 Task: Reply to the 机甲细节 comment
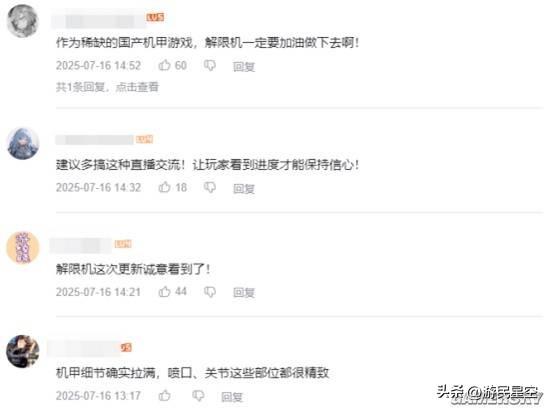point(232,397)
